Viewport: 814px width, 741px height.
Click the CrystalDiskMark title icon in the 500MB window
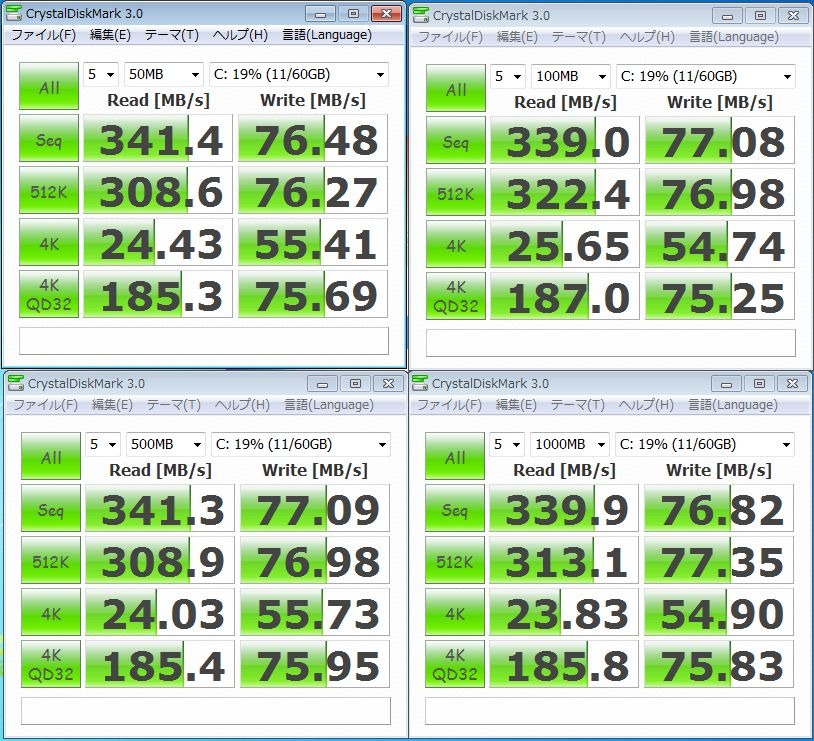[16, 383]
